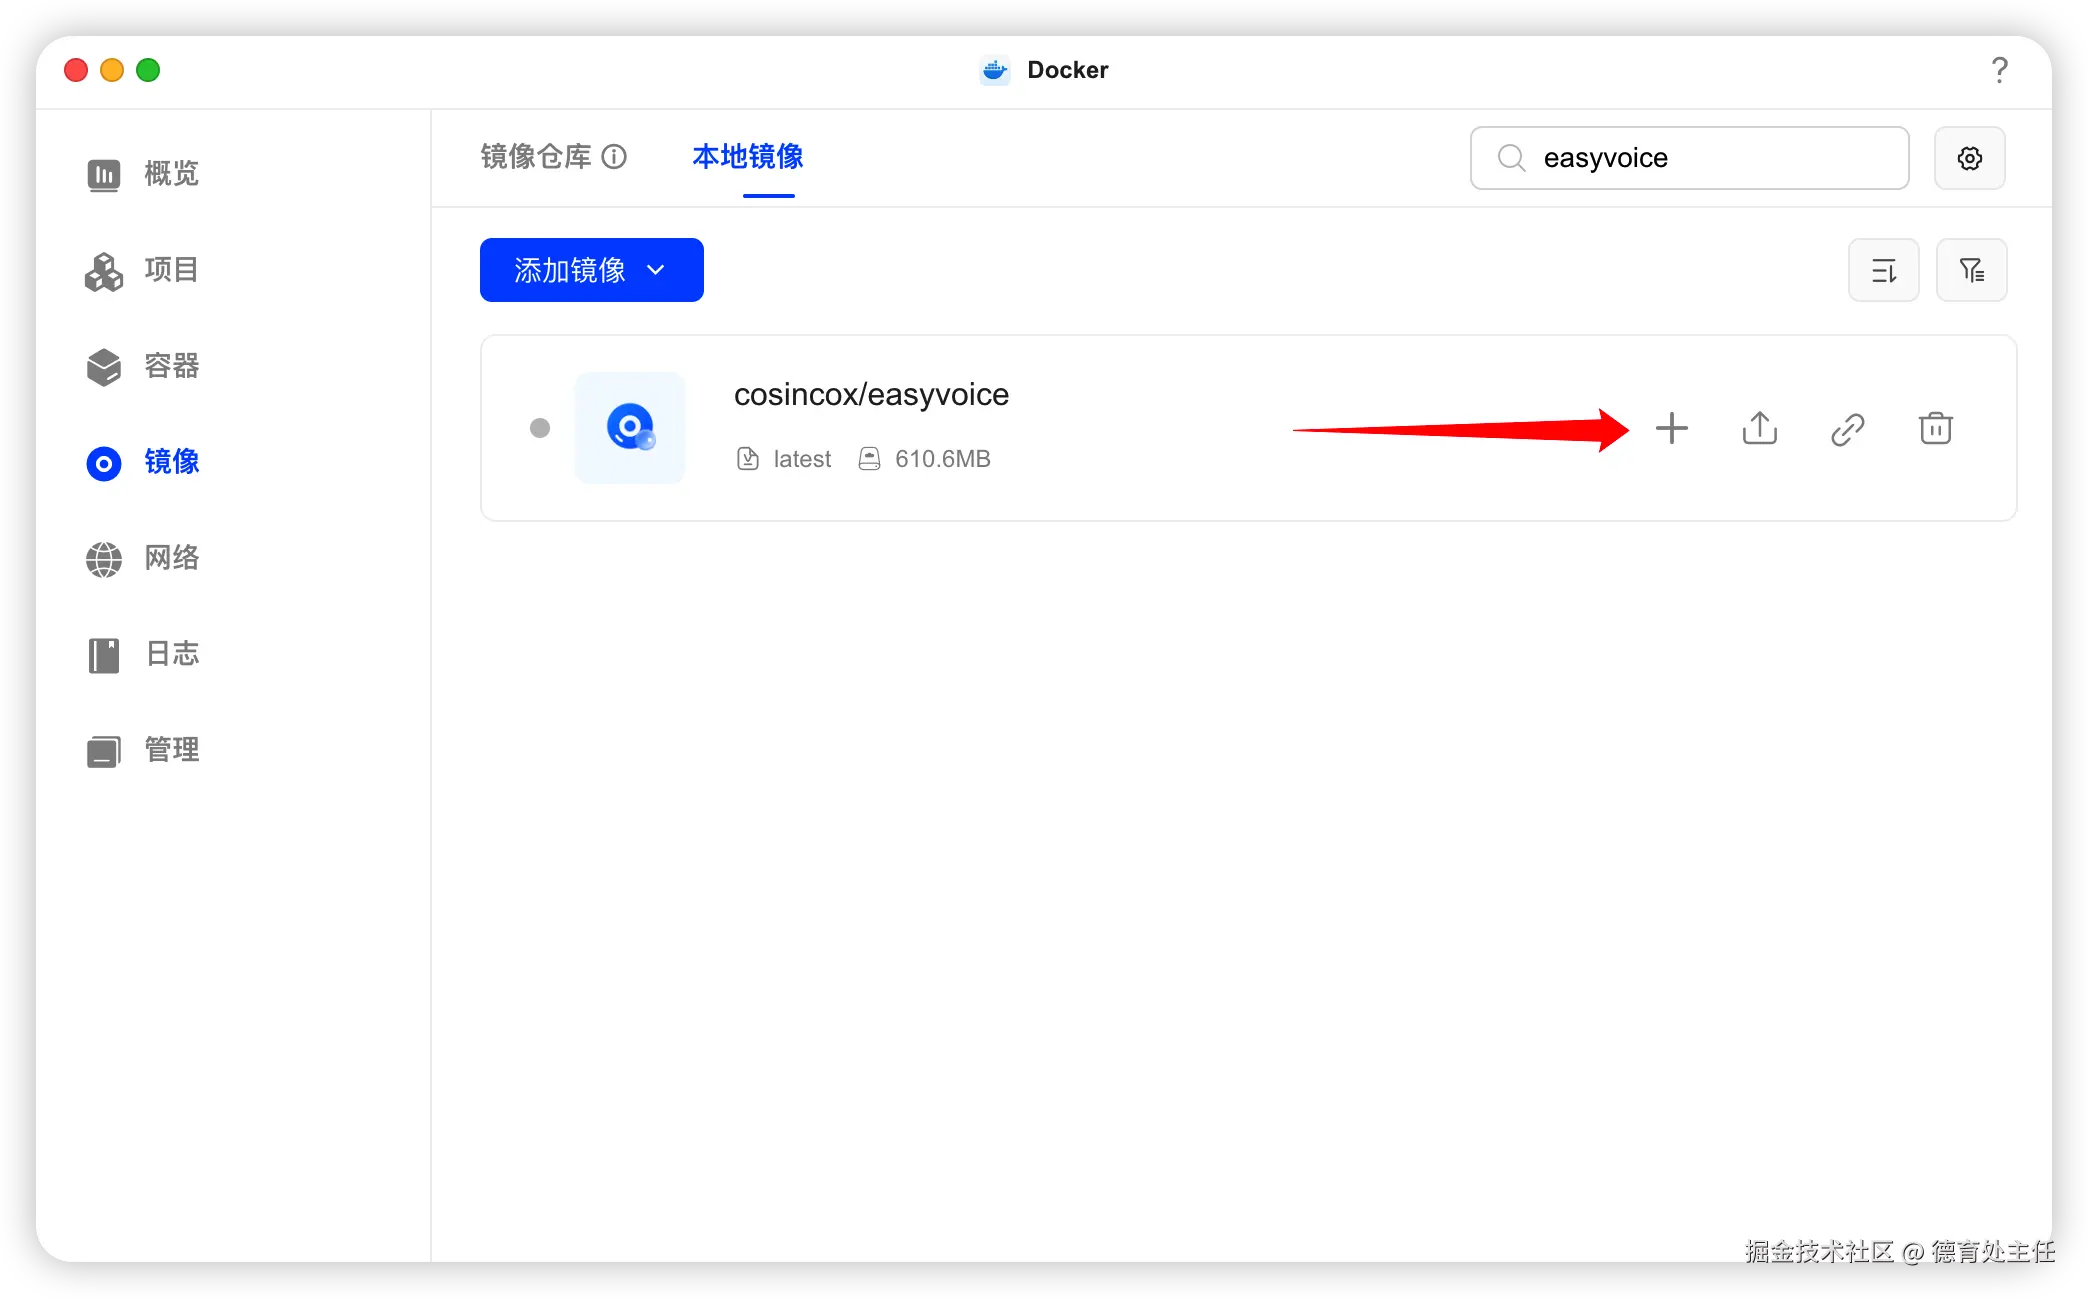Export the cosincox/easyvoice image
This screenshot has width=2088, height=1298.
click(x=1760, y=428)
